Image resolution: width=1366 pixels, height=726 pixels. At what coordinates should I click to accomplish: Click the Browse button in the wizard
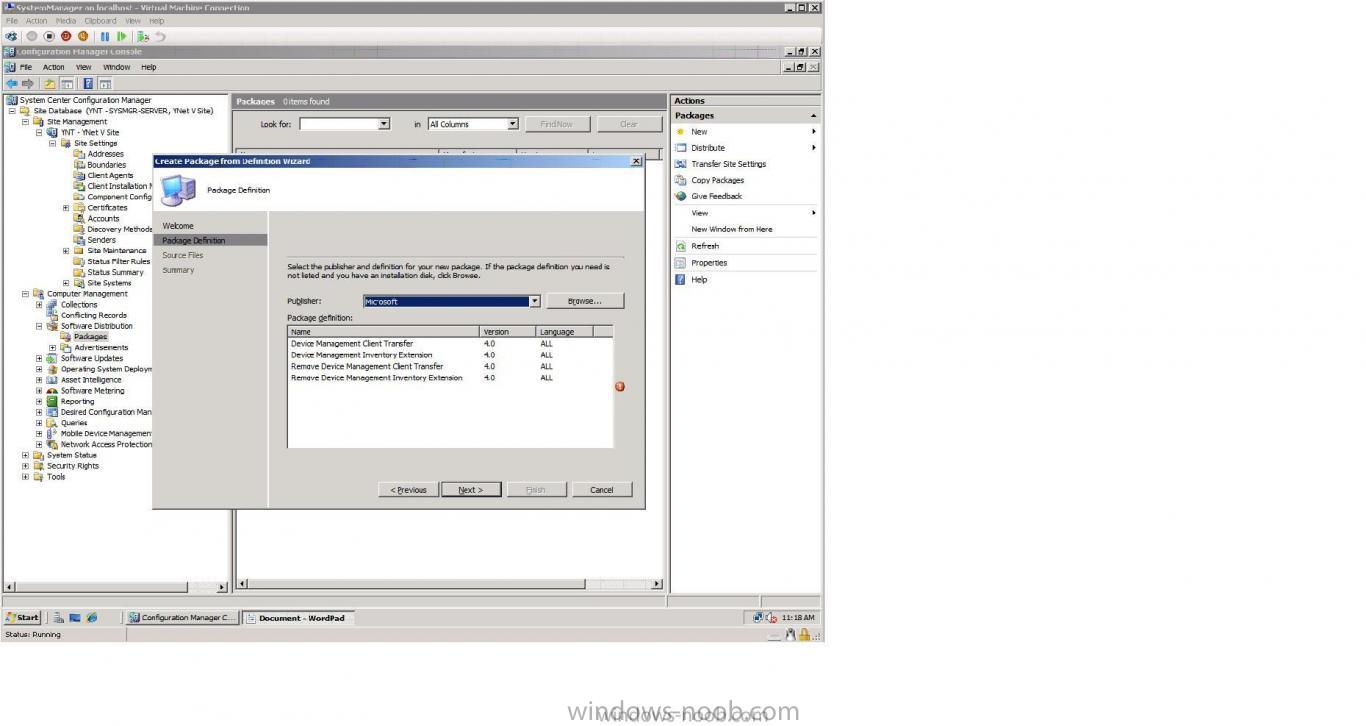click(585, 301)
